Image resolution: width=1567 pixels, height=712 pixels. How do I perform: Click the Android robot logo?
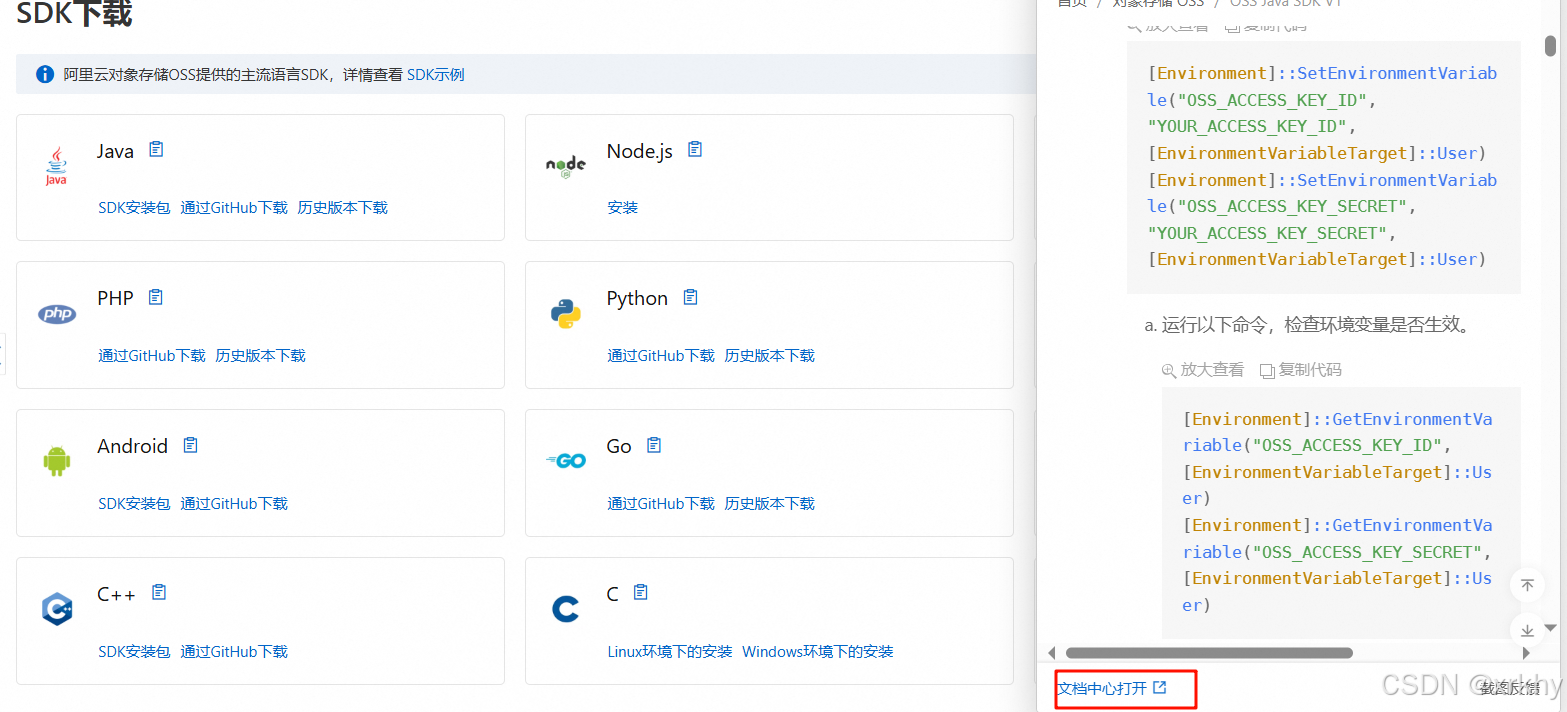(x=57, y=461)
